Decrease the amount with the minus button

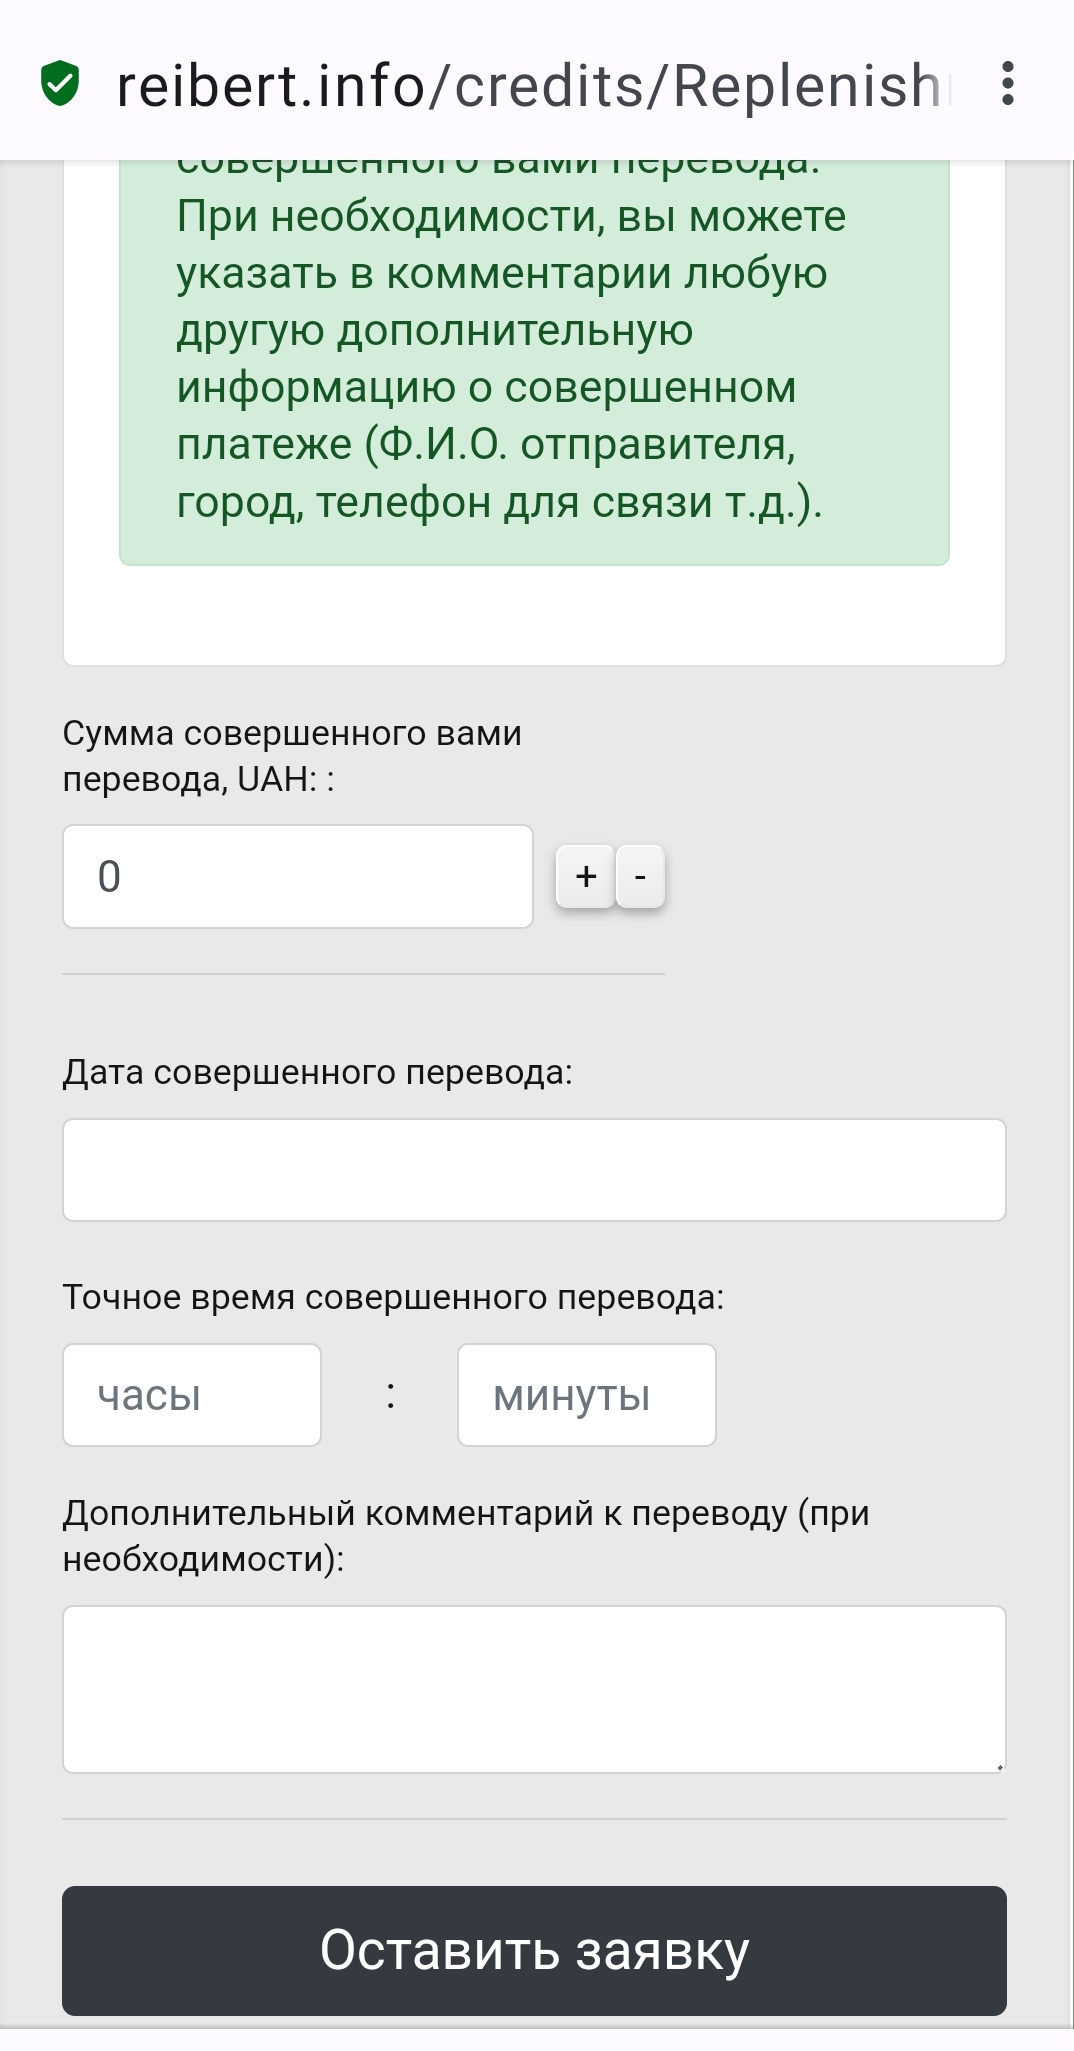point(640,877)
